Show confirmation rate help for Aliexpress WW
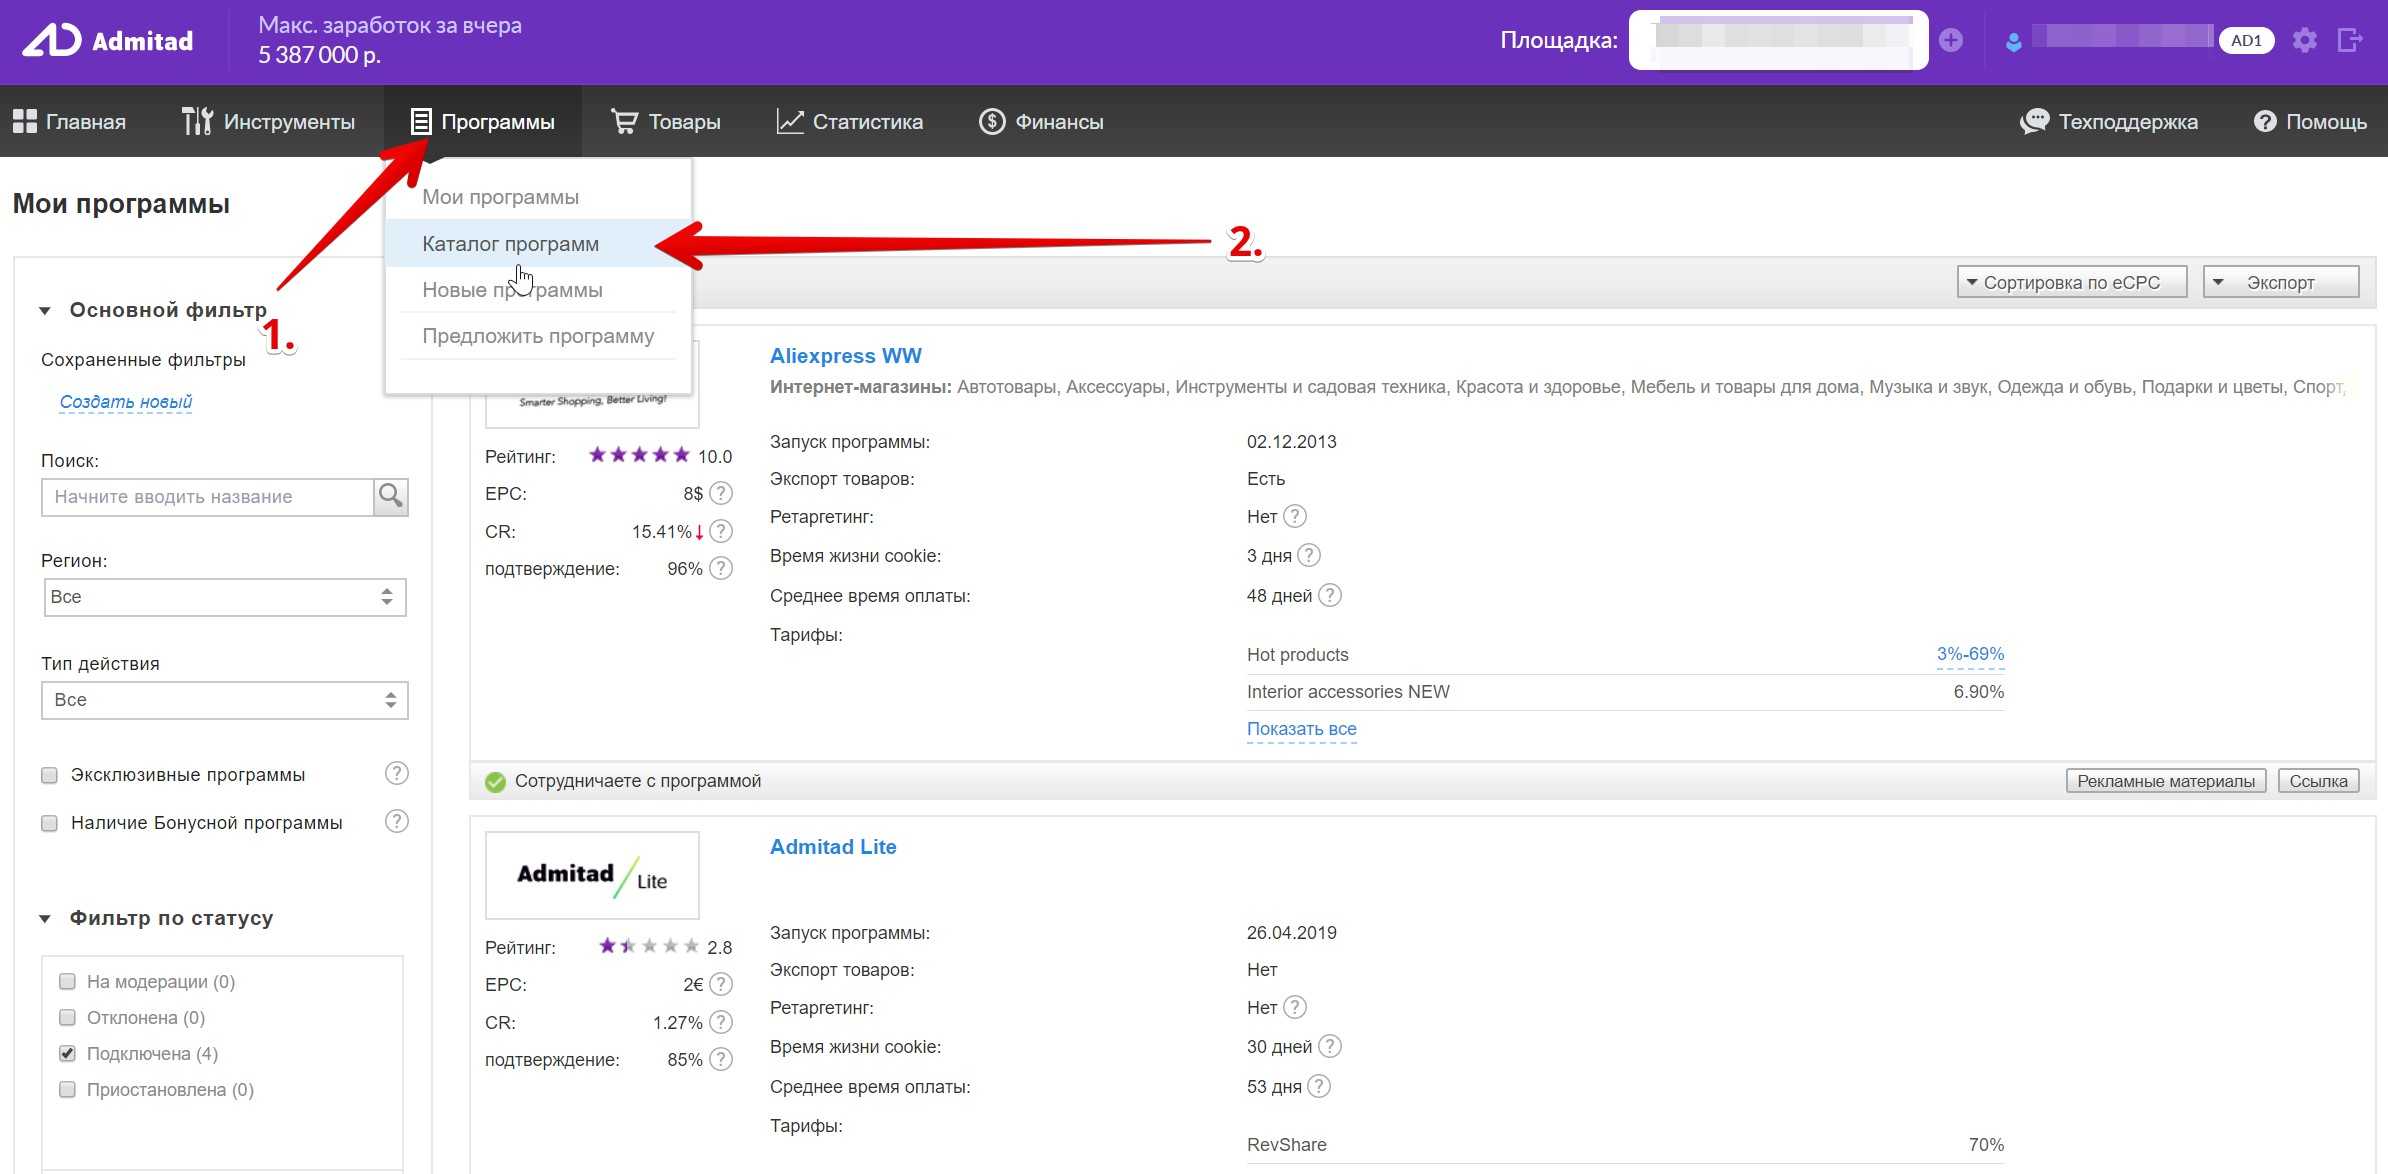This screenshot has height=1174, width=2388. coord(721,568)
